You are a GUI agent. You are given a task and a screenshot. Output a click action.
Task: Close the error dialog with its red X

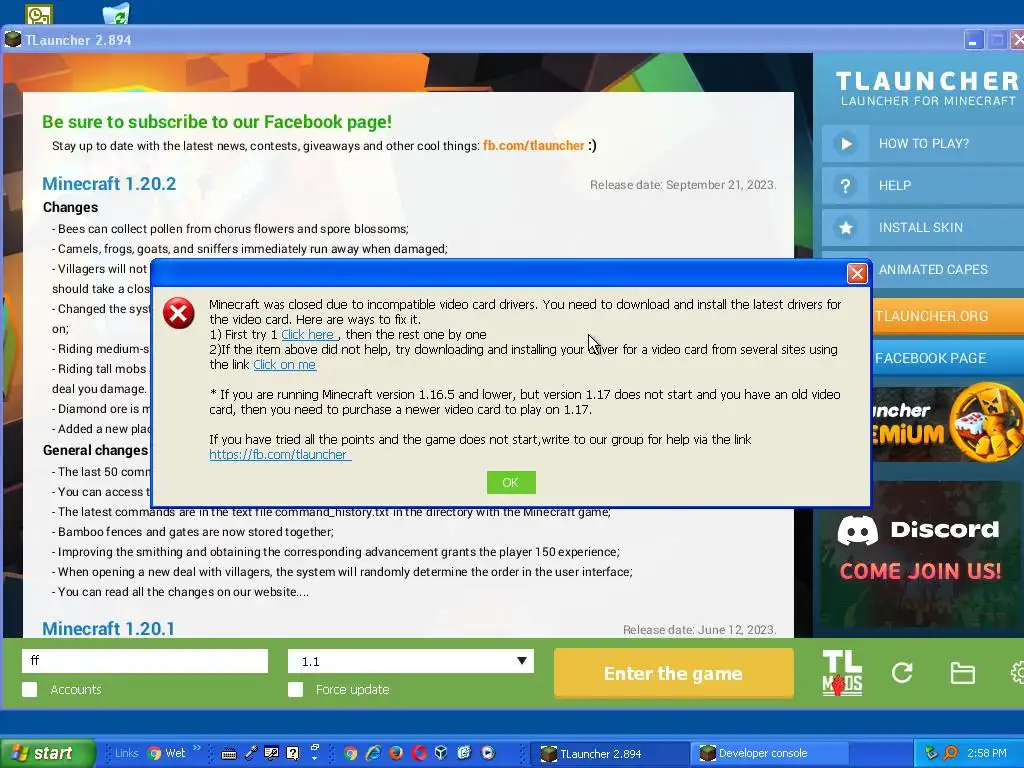[857, 273]
